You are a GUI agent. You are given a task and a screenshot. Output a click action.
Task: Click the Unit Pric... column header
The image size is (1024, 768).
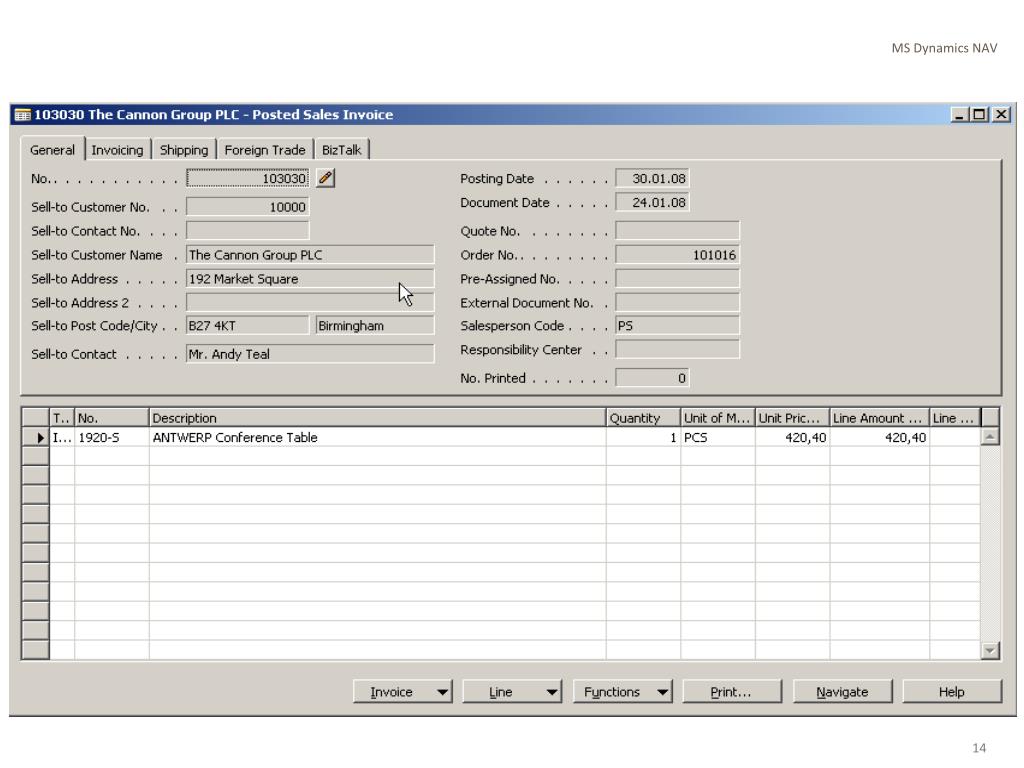click(792, 418)
